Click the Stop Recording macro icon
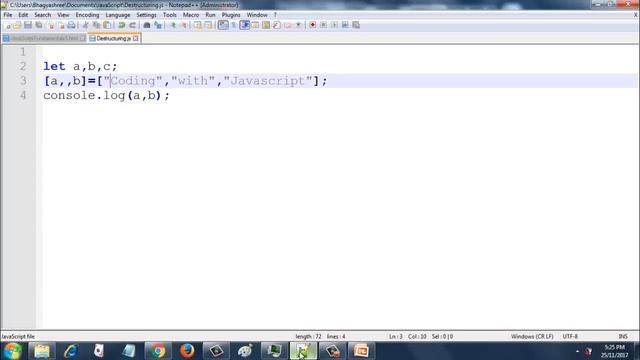Screen dimensions: 640x360 pos(323,25)
